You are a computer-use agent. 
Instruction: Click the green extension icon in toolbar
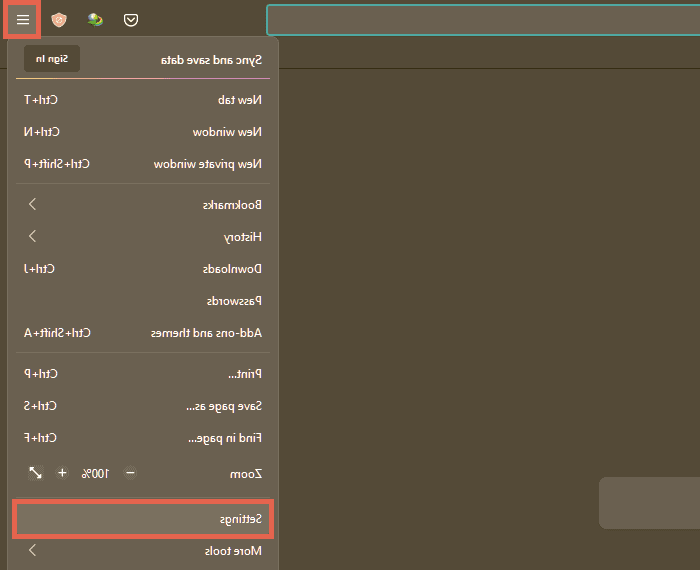[x=95, y=20]
